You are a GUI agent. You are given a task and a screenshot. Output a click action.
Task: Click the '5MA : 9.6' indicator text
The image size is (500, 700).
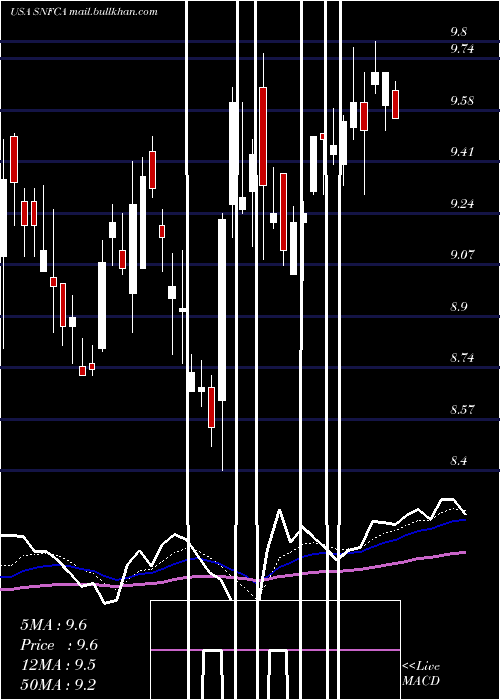54,625
